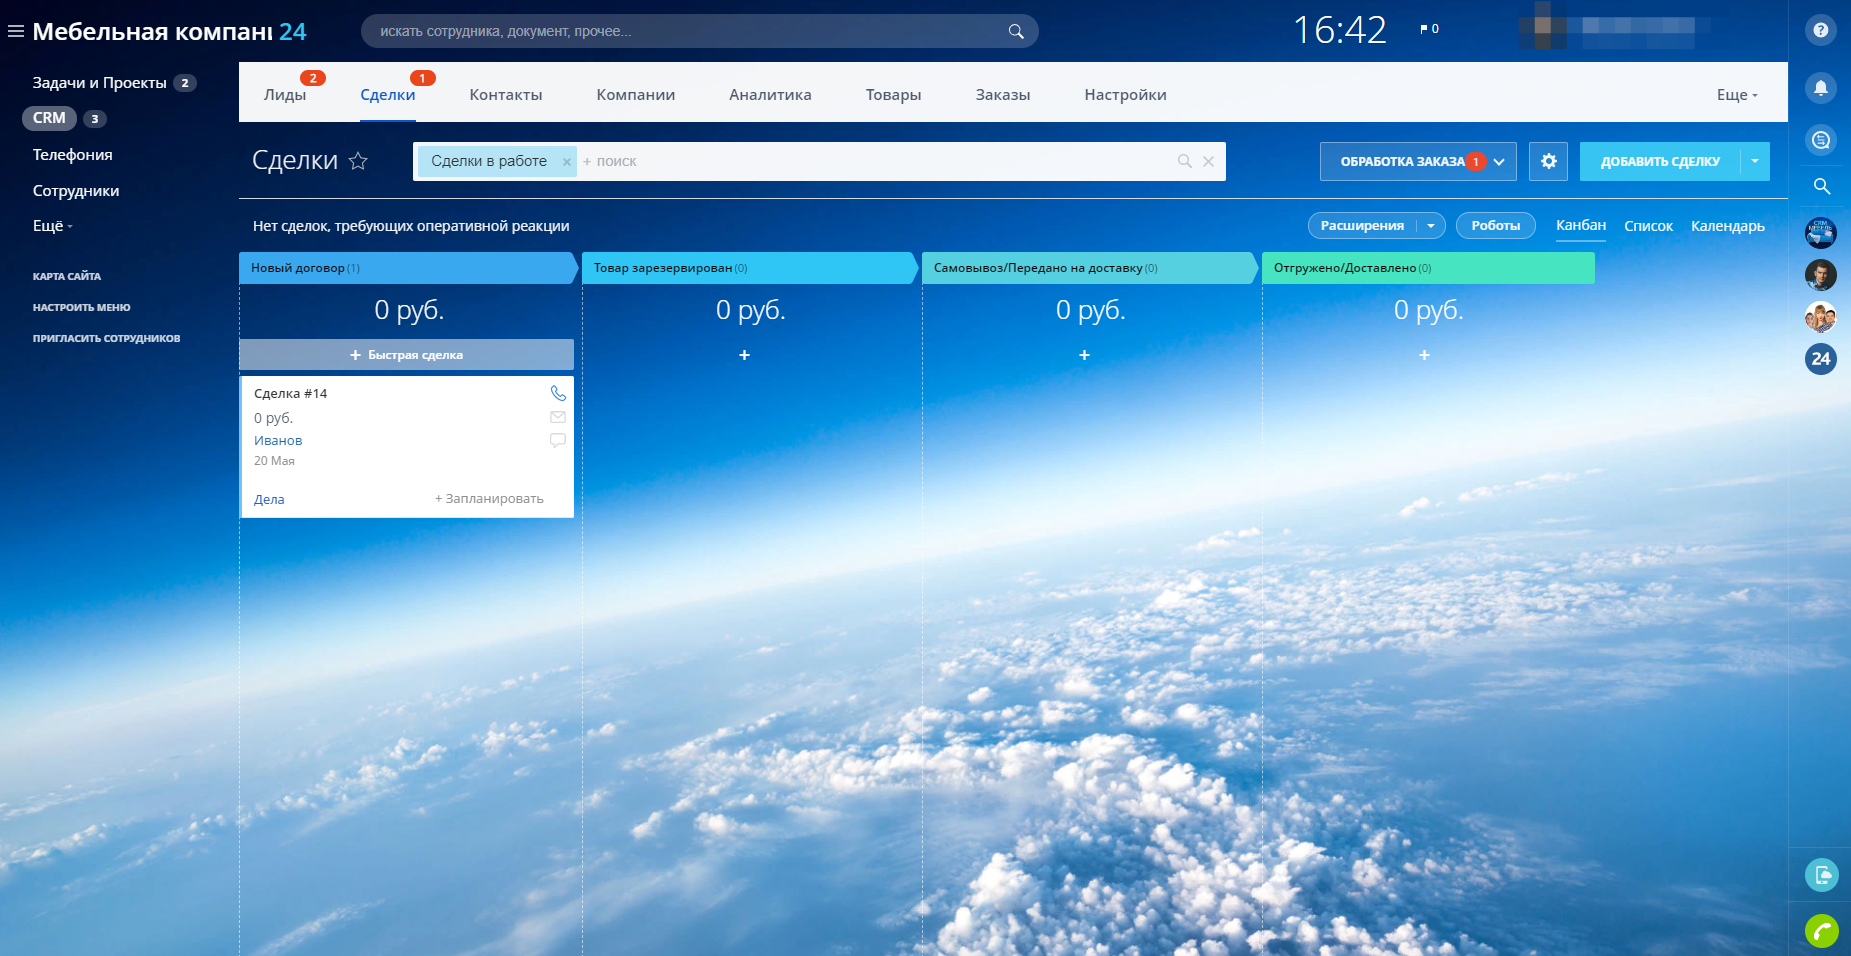Open the Иванов contact link

(x=278, y=440)
